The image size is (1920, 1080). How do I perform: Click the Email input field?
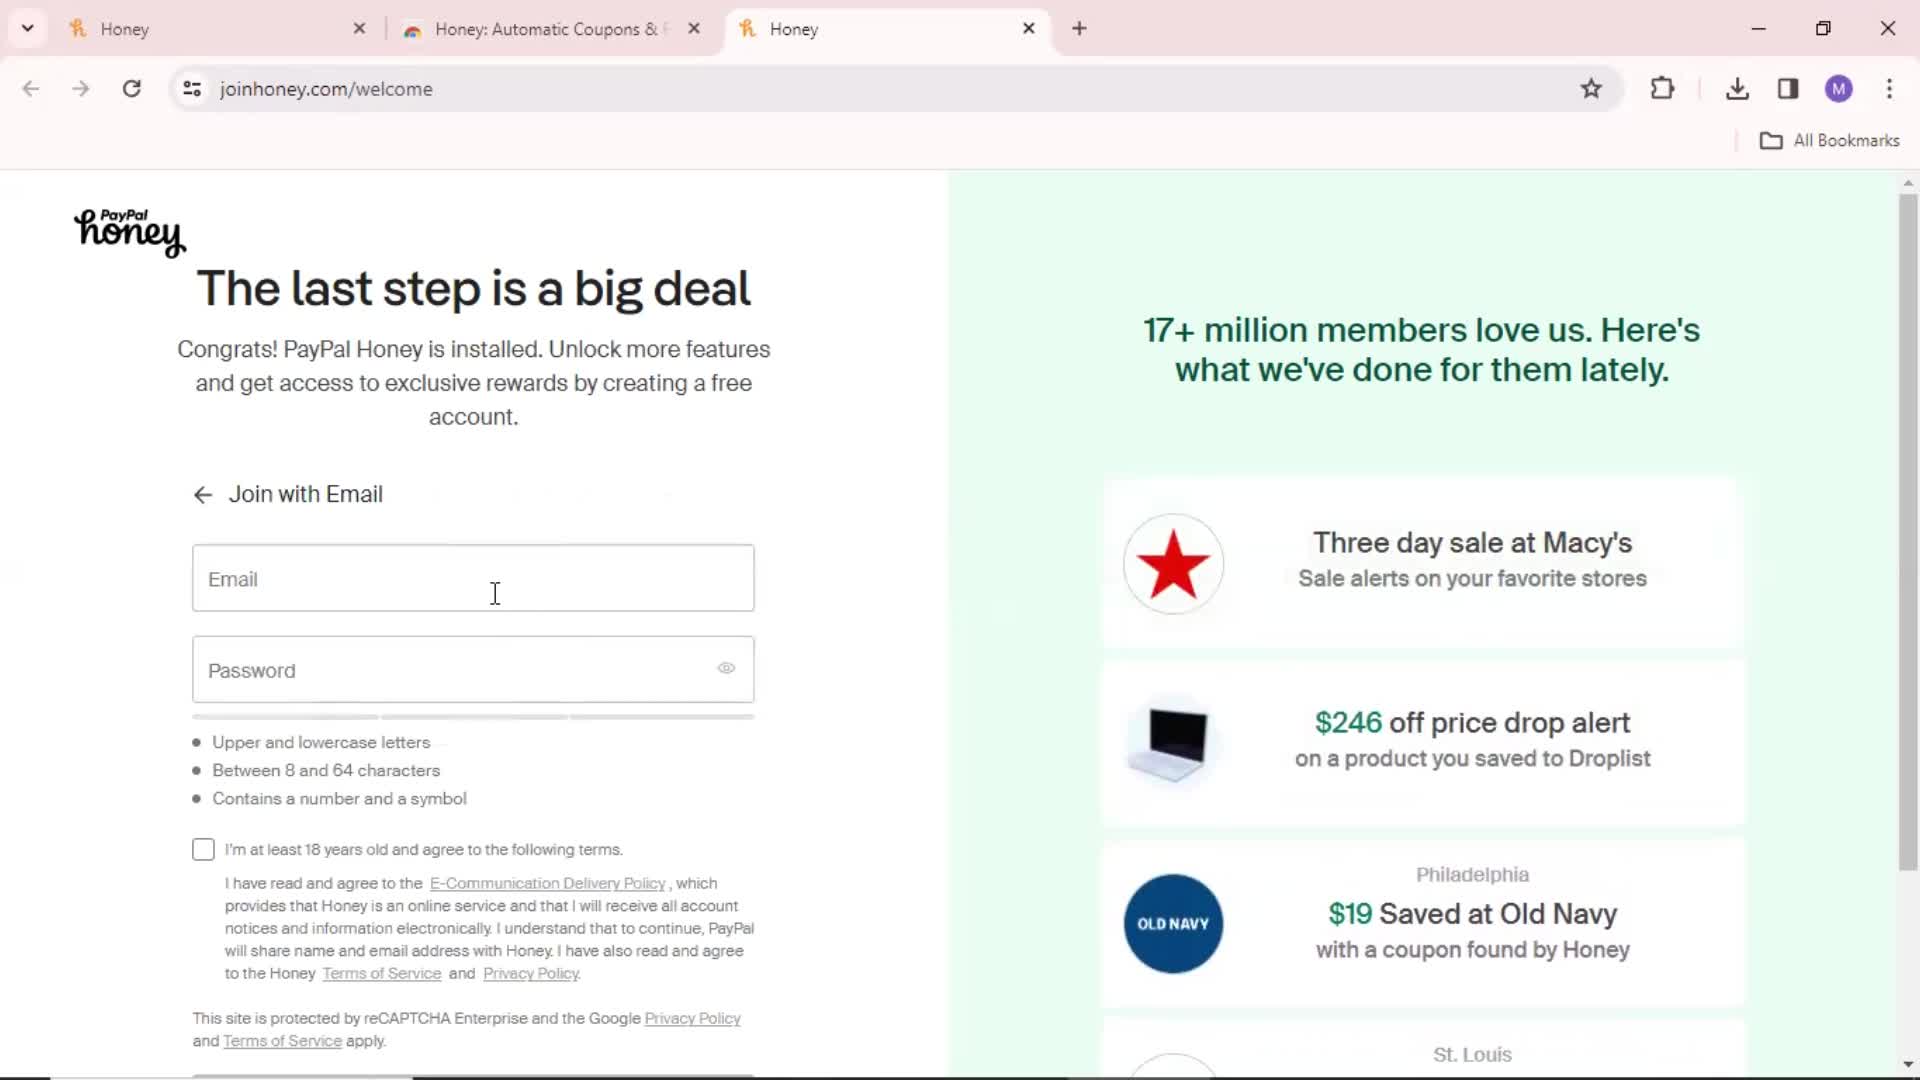coord(473,579)
